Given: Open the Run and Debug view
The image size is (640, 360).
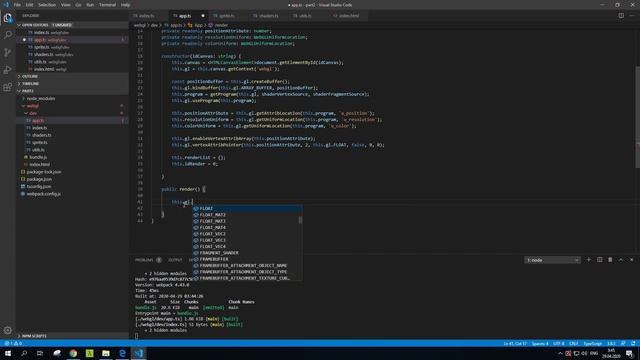Looking at the screenshot, I should 8,70.
